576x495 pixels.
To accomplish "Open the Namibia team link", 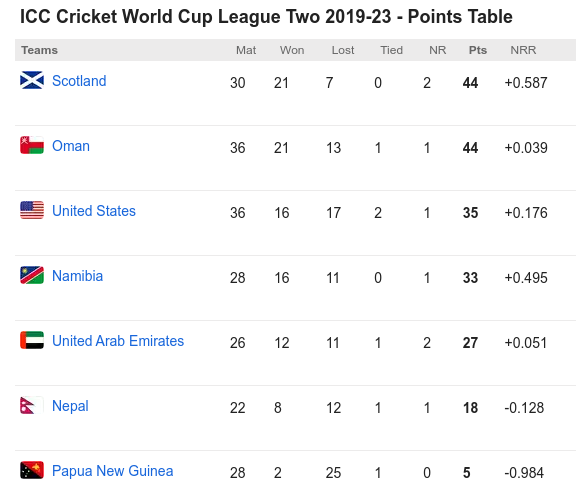I will [78, 276].
